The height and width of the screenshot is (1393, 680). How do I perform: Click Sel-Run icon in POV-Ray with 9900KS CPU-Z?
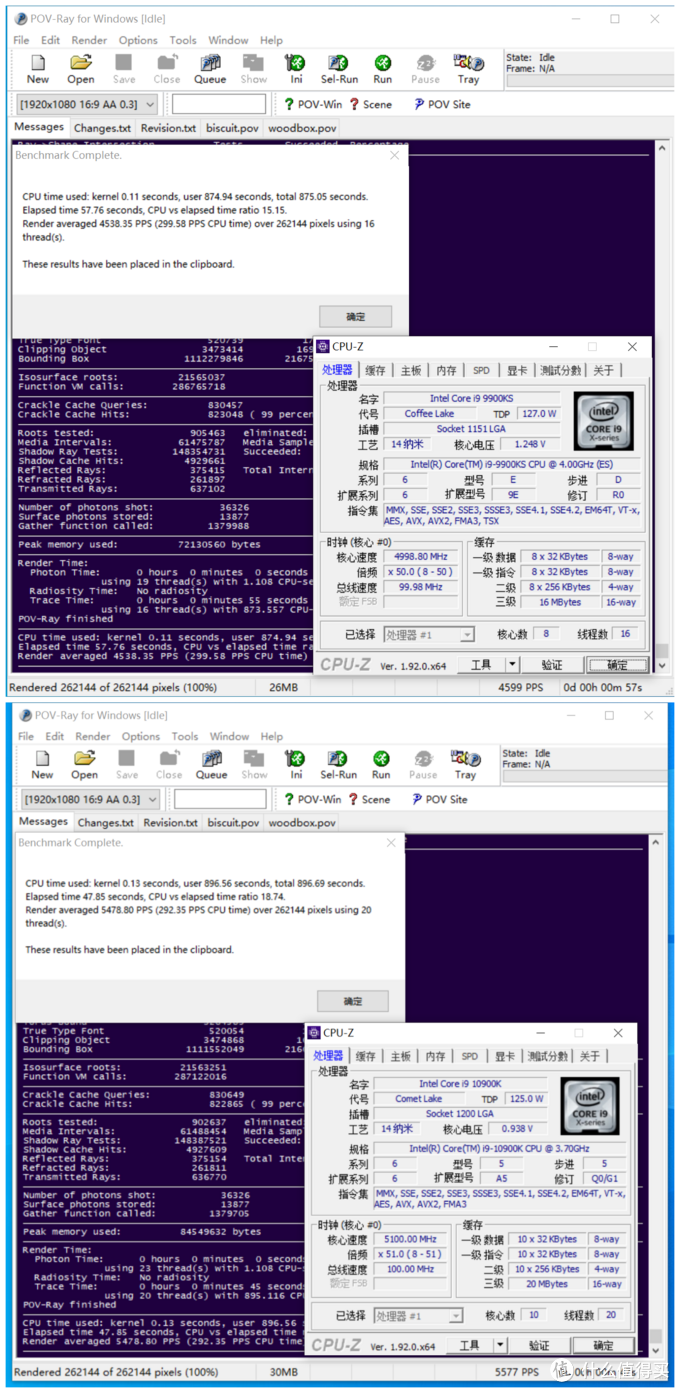pyautogui.click(x=339, y=69)
